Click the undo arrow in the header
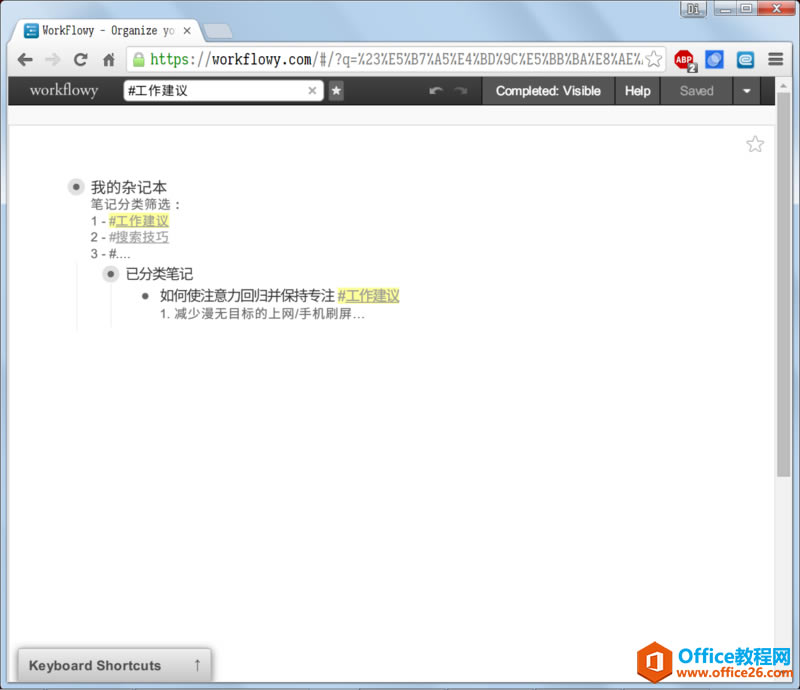800x690 pixels. point(434,91)
